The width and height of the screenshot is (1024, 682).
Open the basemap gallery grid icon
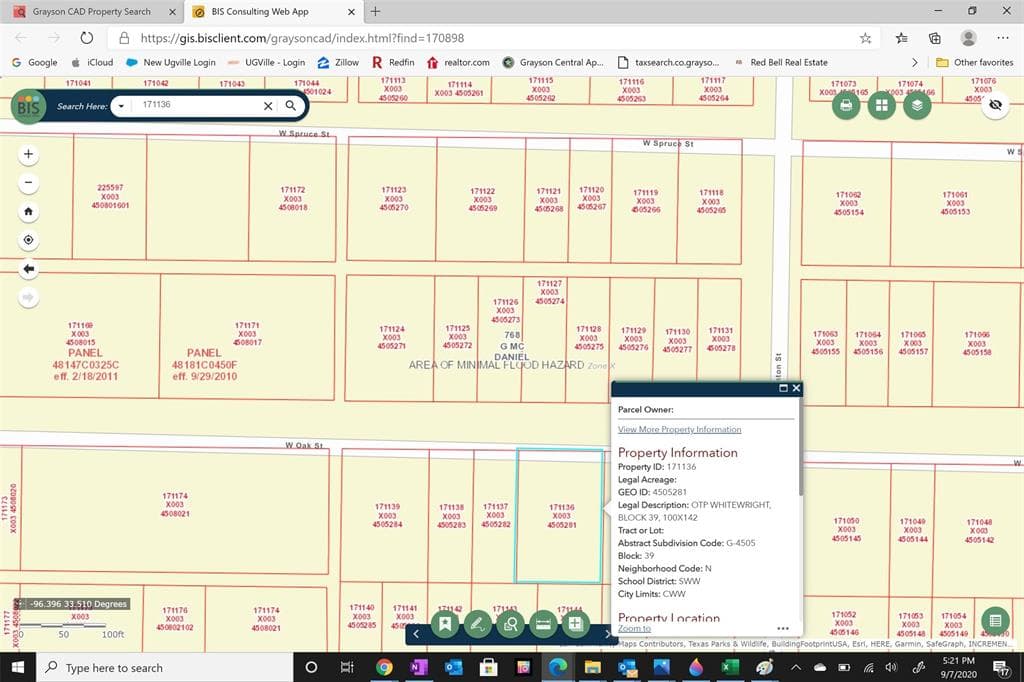(x=882, y=105)
